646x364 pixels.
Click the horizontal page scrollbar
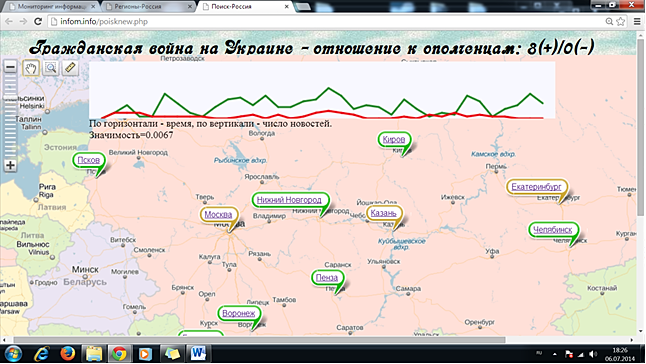(260, 340)
